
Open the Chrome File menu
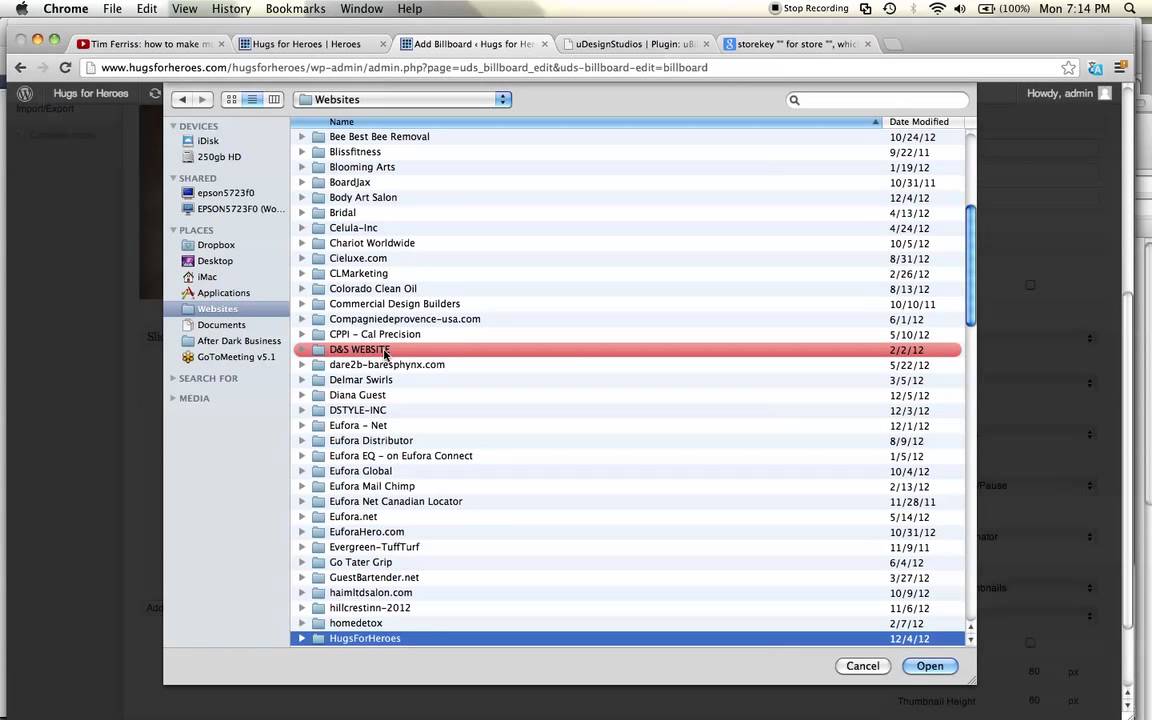[x=112, y=9]
